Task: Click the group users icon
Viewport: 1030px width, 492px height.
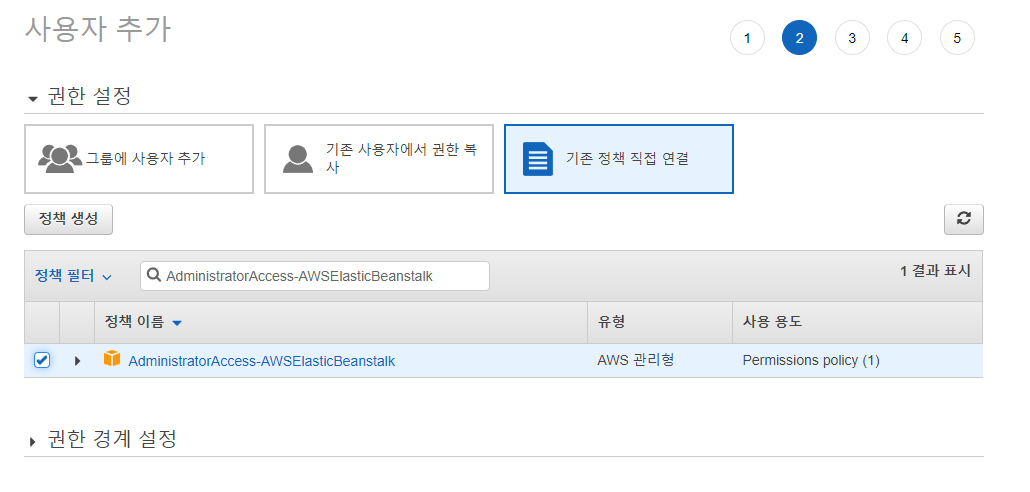Action: [60, 158]
